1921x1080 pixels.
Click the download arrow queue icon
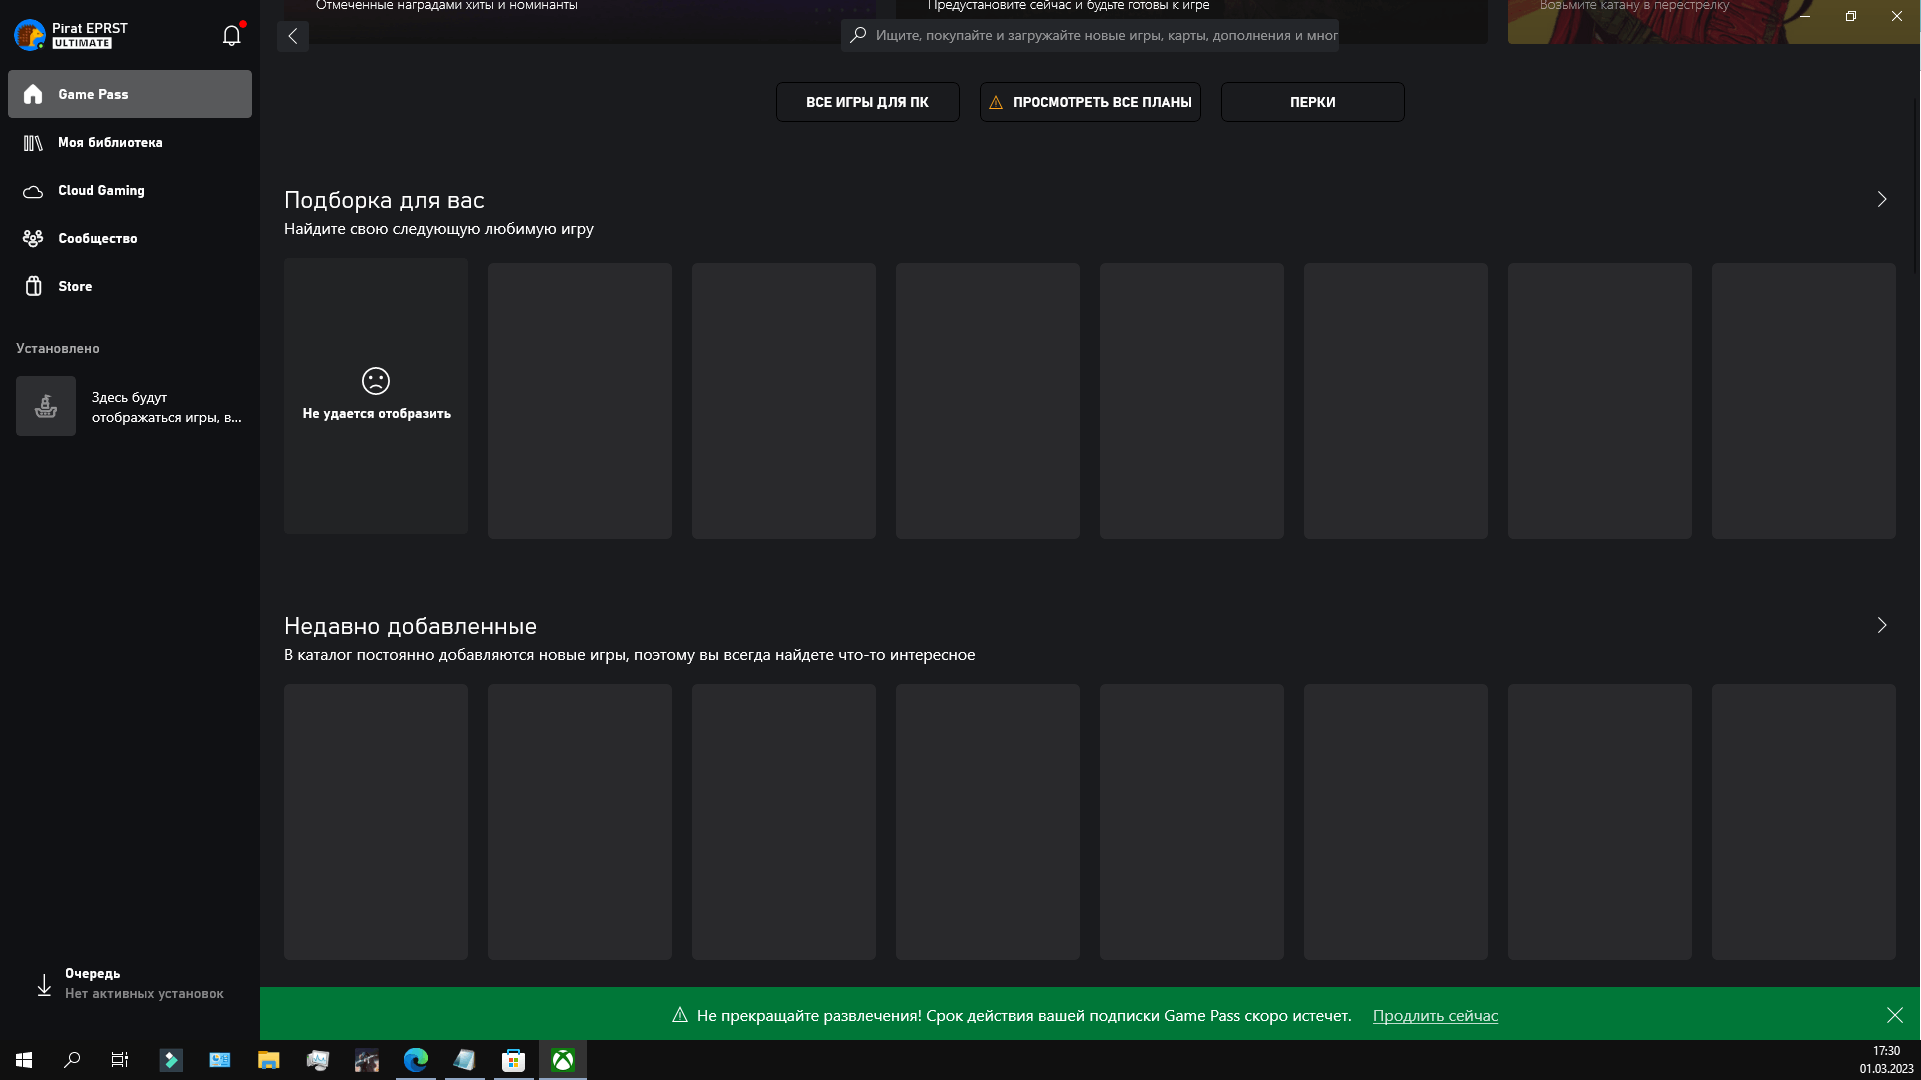click(x=44, y=985)
